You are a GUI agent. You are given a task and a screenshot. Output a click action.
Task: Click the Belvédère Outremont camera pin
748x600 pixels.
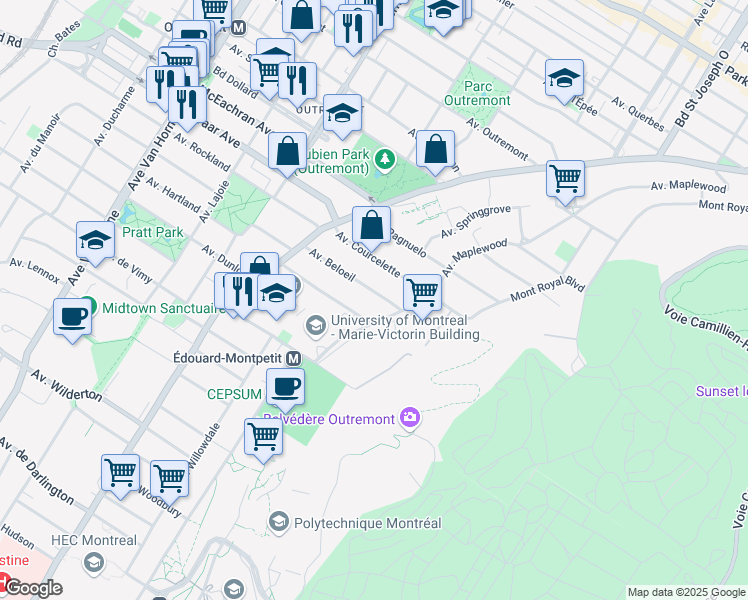[x=410, y=419]
